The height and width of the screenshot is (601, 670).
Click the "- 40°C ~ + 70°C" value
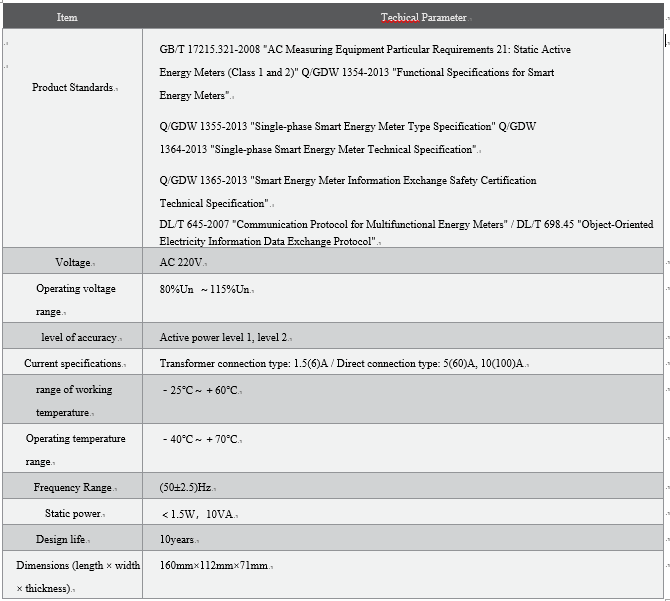click(x=201, y=439)
